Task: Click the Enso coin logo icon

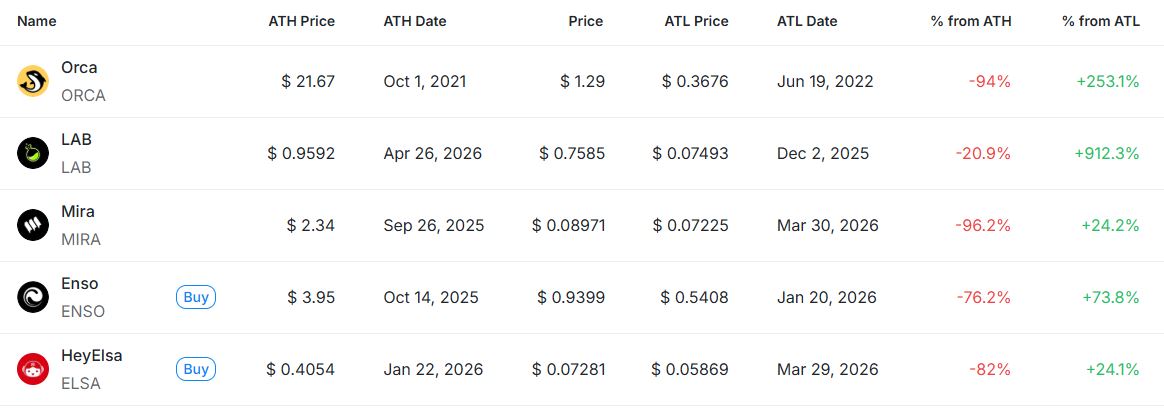Action: (x=33, y=297)
